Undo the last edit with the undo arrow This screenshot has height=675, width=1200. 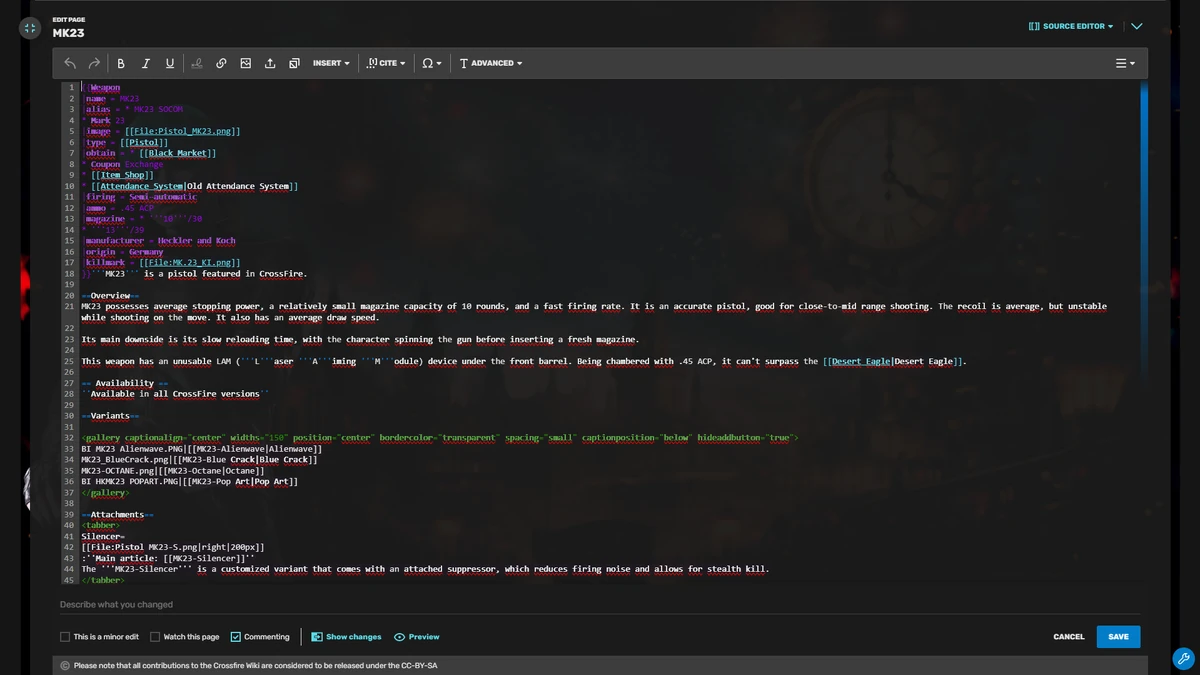69,62
